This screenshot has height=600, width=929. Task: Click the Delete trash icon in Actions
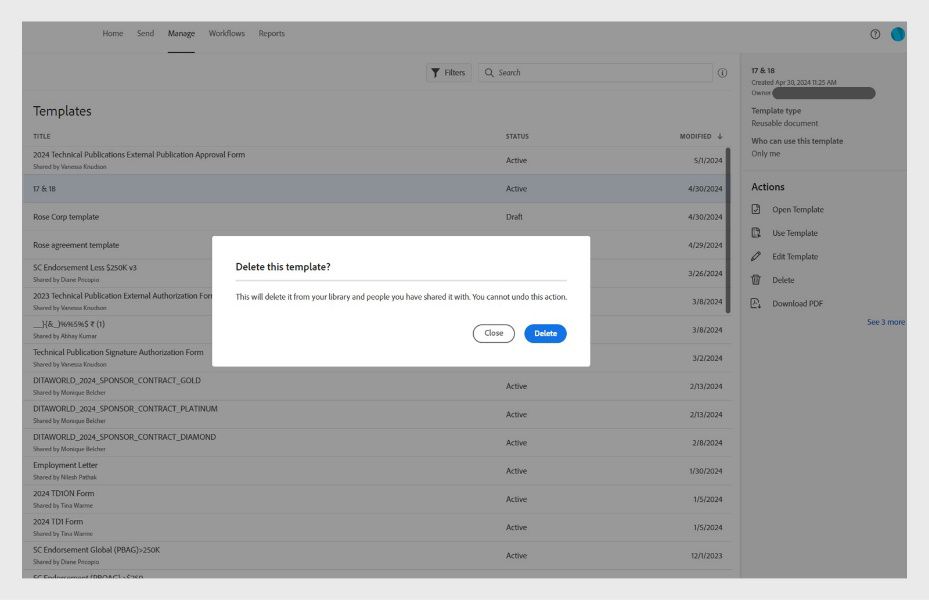pos(758,278)
